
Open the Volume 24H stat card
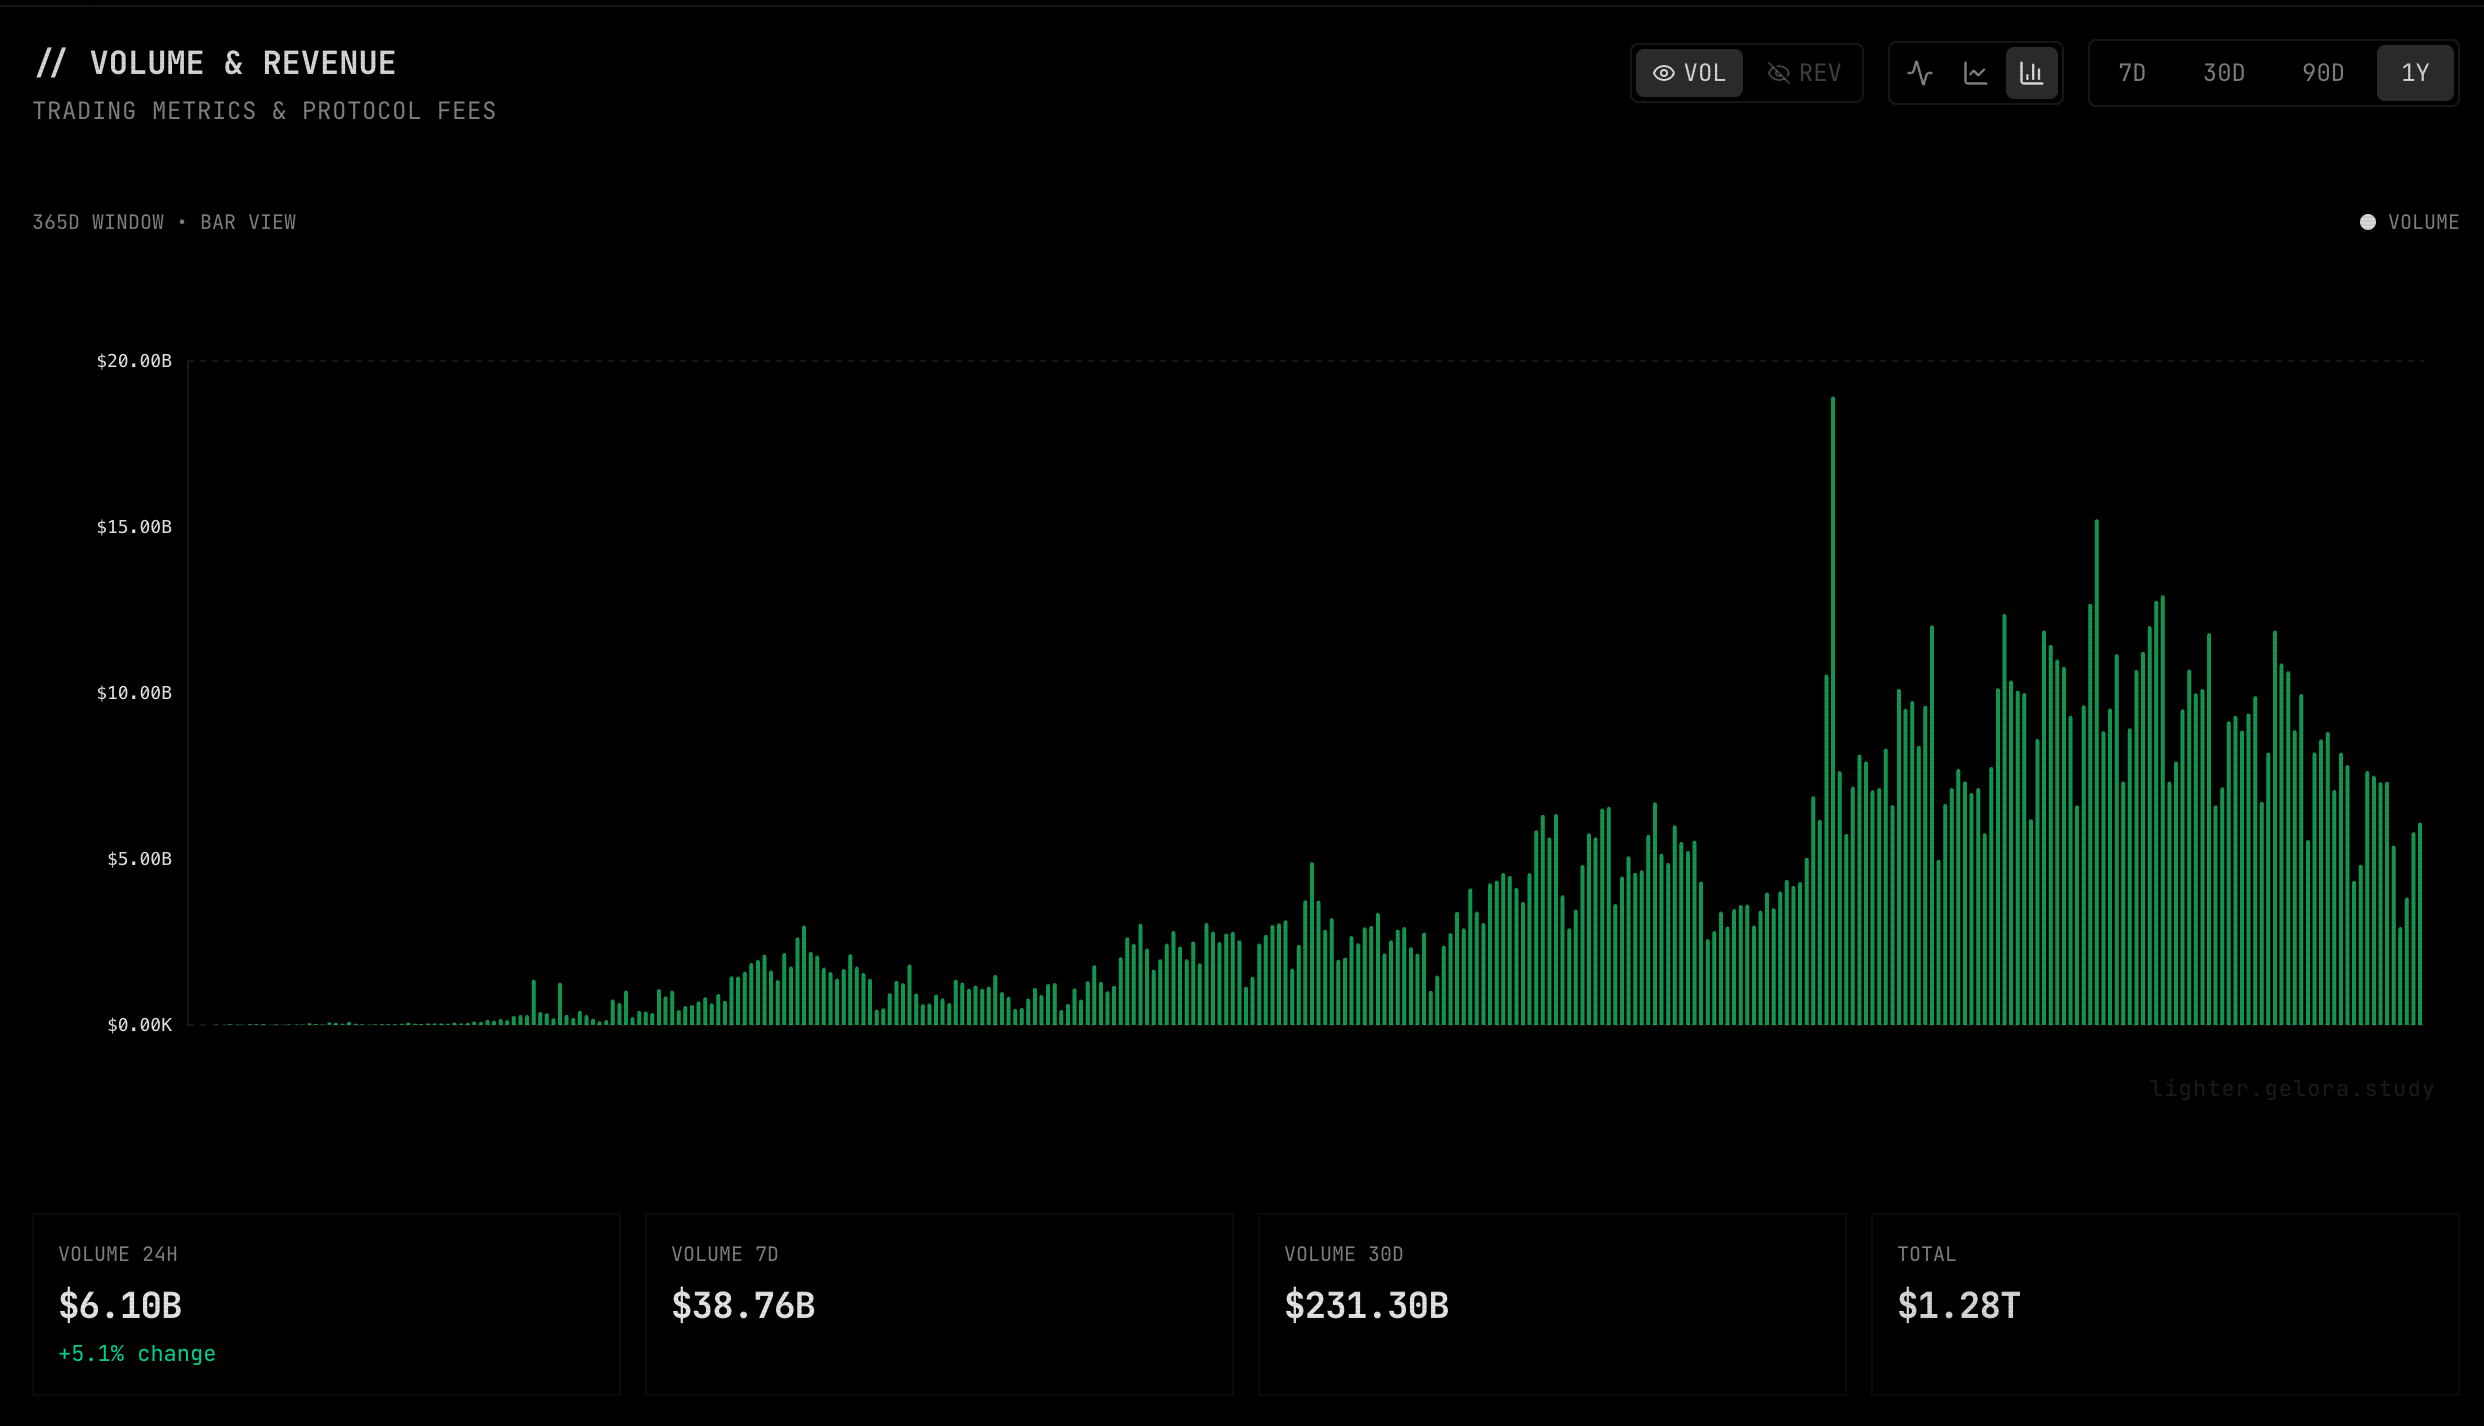pos(326,1304)
